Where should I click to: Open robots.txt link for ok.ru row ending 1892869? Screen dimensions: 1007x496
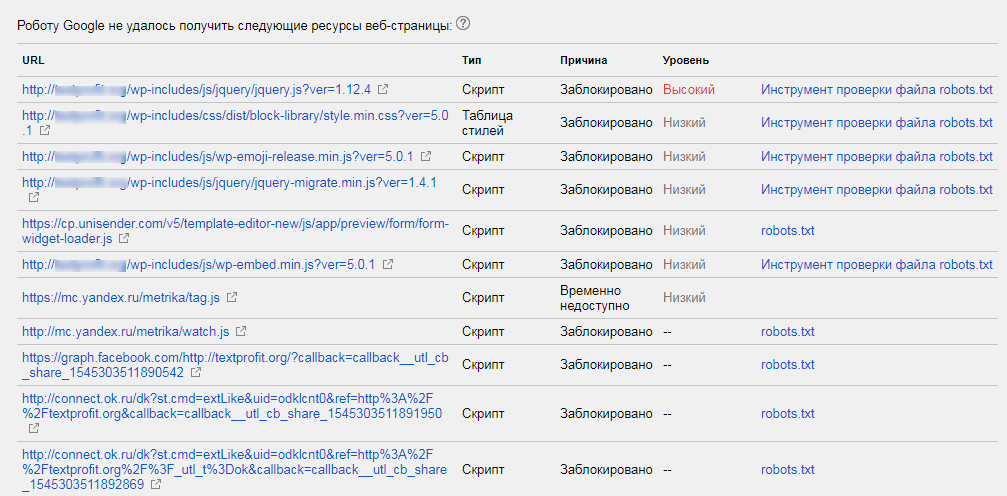(788, 469)
